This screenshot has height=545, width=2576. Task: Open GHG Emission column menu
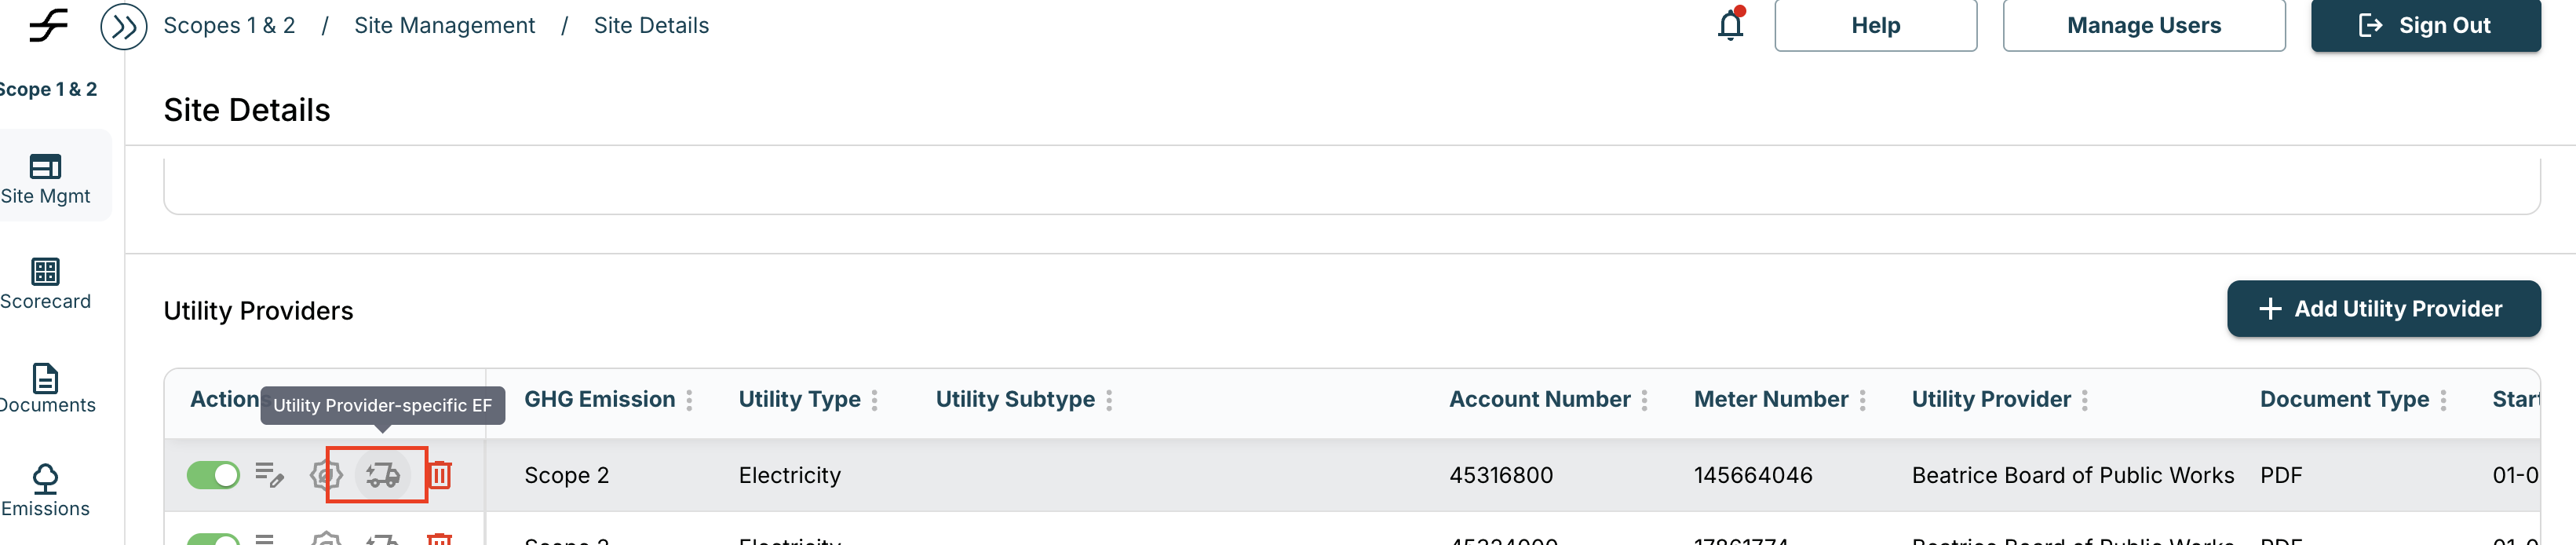point(689,400)
